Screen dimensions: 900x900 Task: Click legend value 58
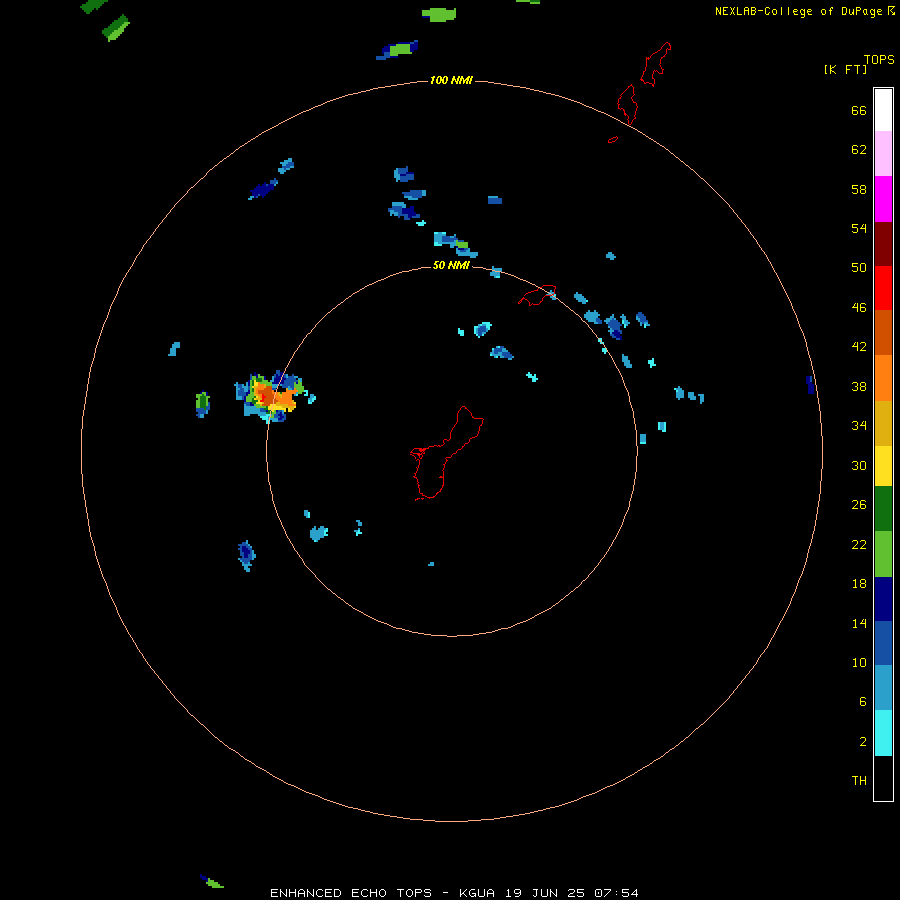coord(859,189)
